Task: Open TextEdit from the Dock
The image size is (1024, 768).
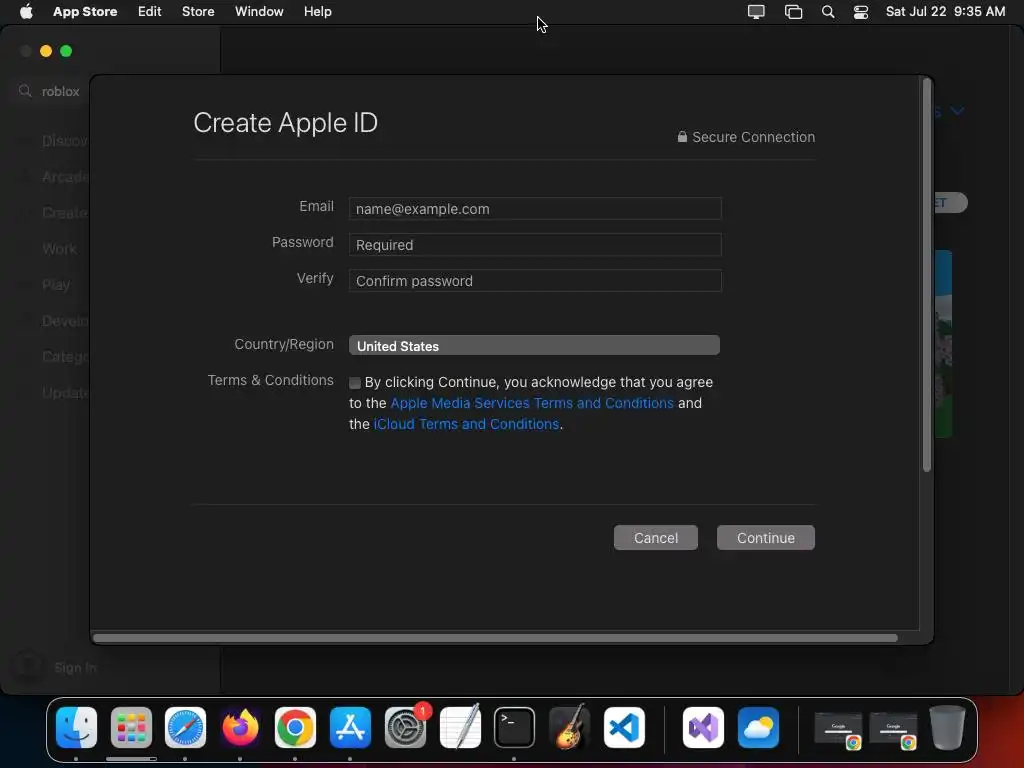Action: 460,728
